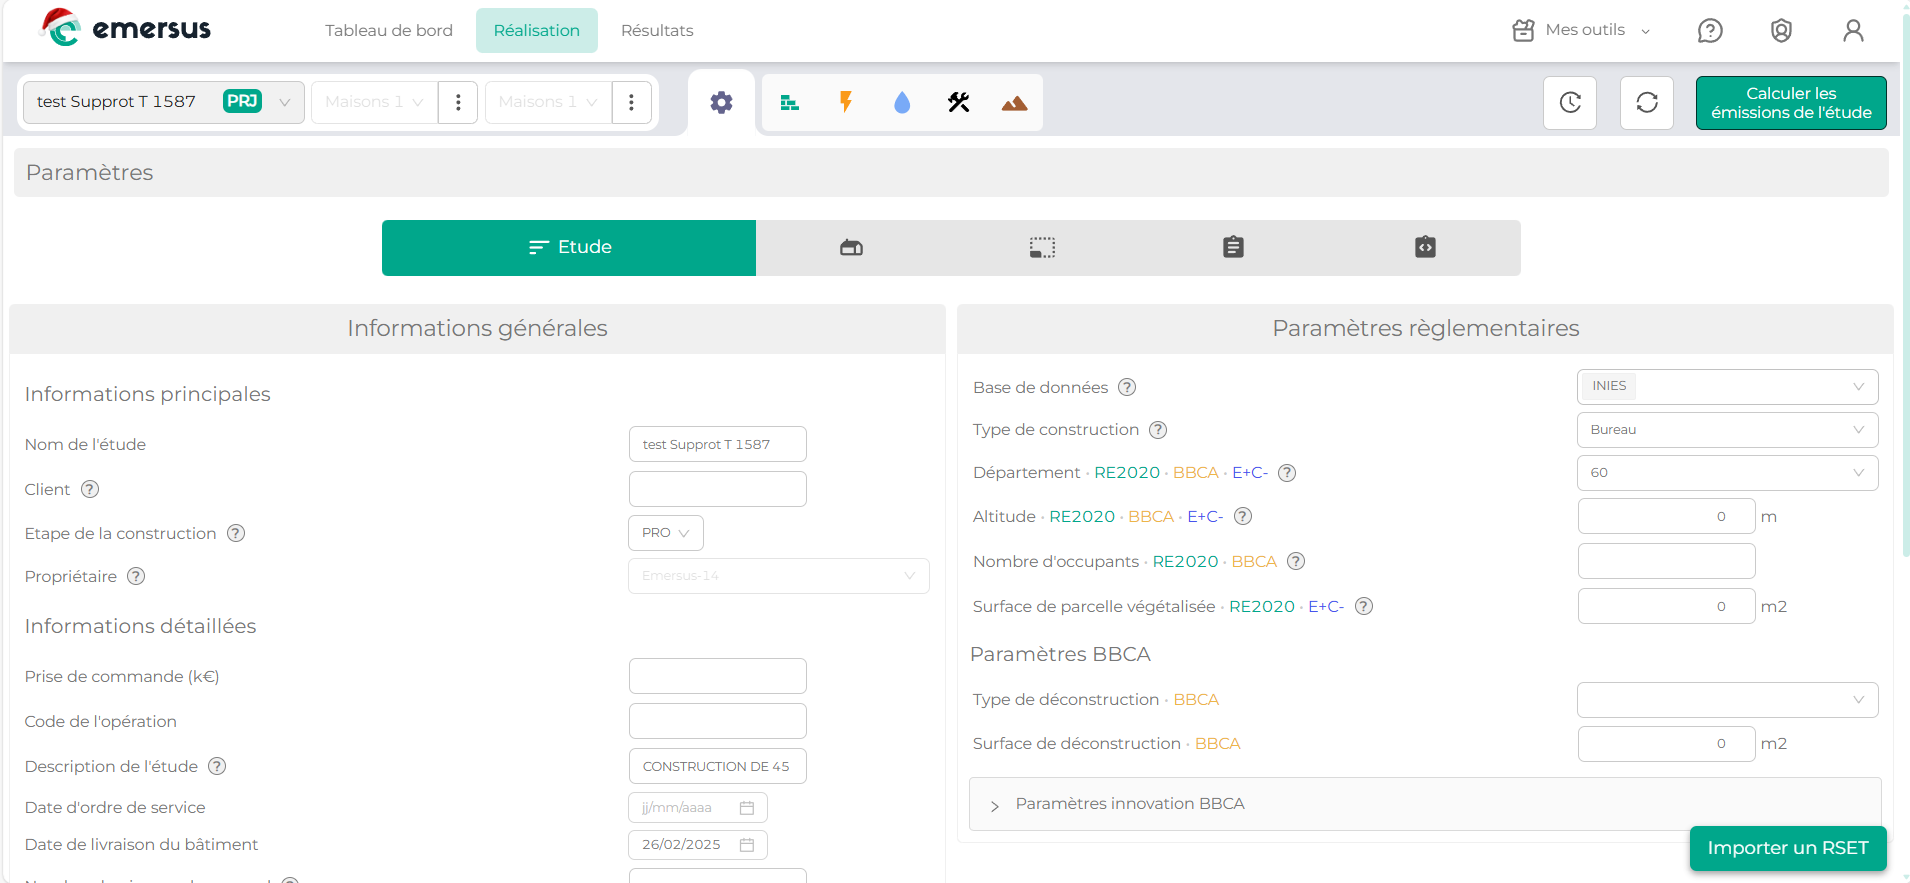Click Importer un RSET button
1910x883 pixels.
click(x=1788, y=848)
